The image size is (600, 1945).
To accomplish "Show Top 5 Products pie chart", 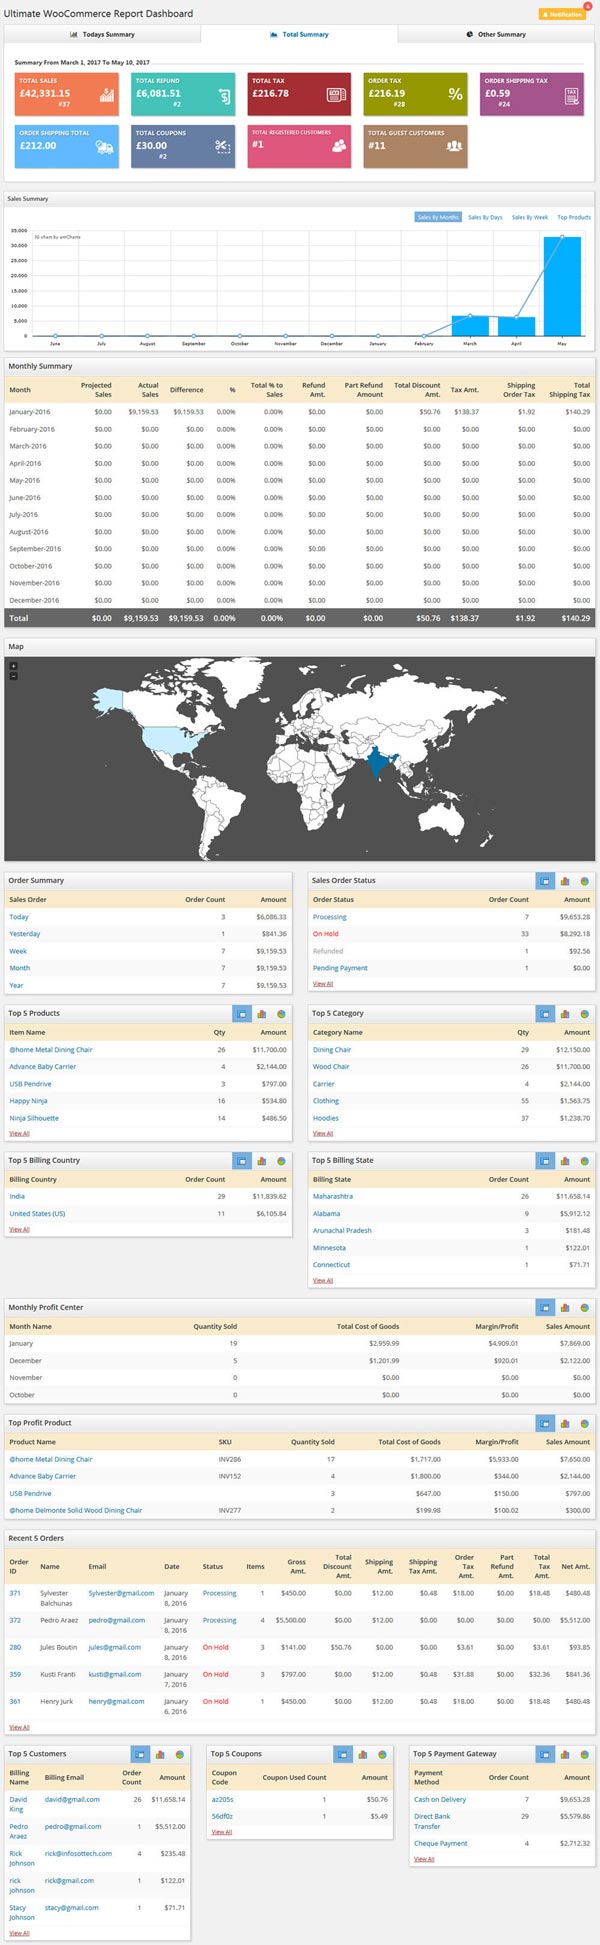I will 281,1014.
